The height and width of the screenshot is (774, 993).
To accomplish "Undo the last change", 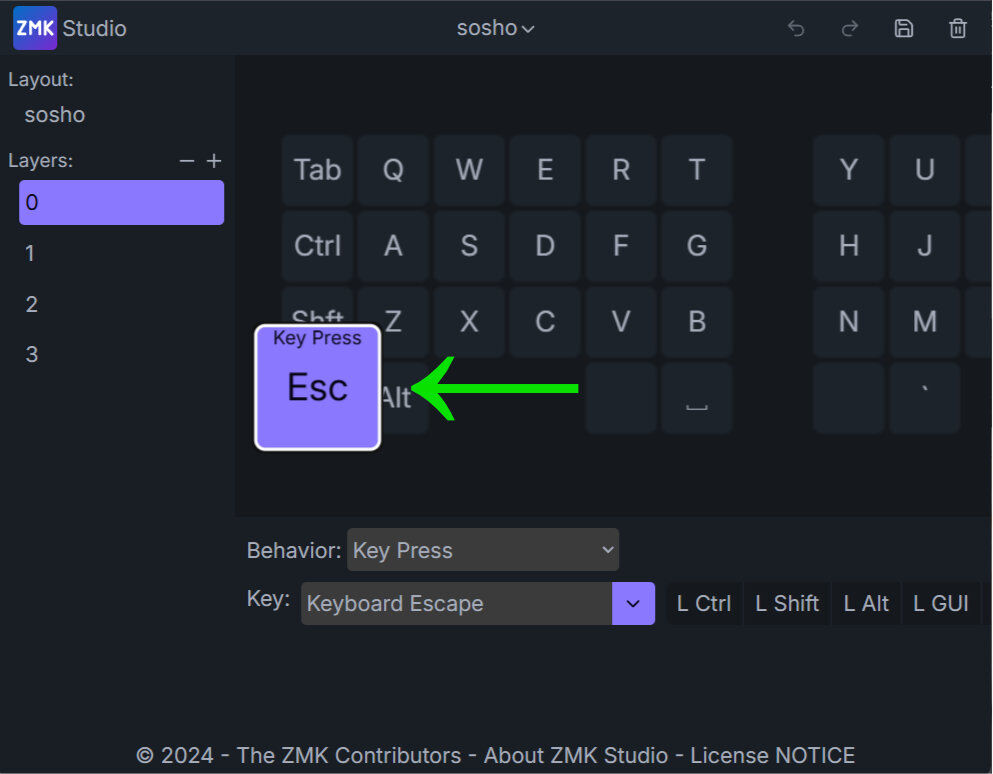I will tap(796, 28).
